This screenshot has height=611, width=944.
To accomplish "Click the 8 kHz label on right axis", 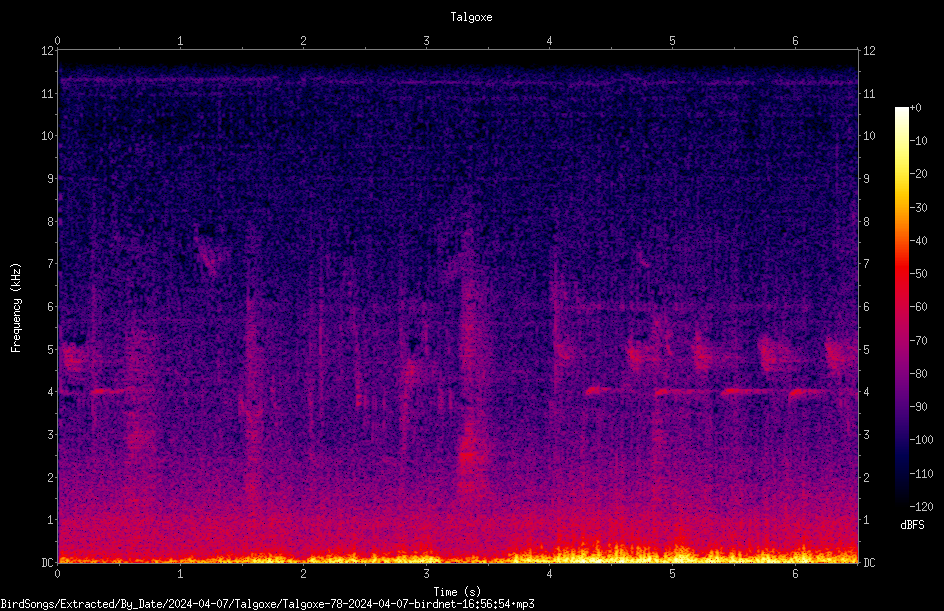I will click(x=866, y=222).
